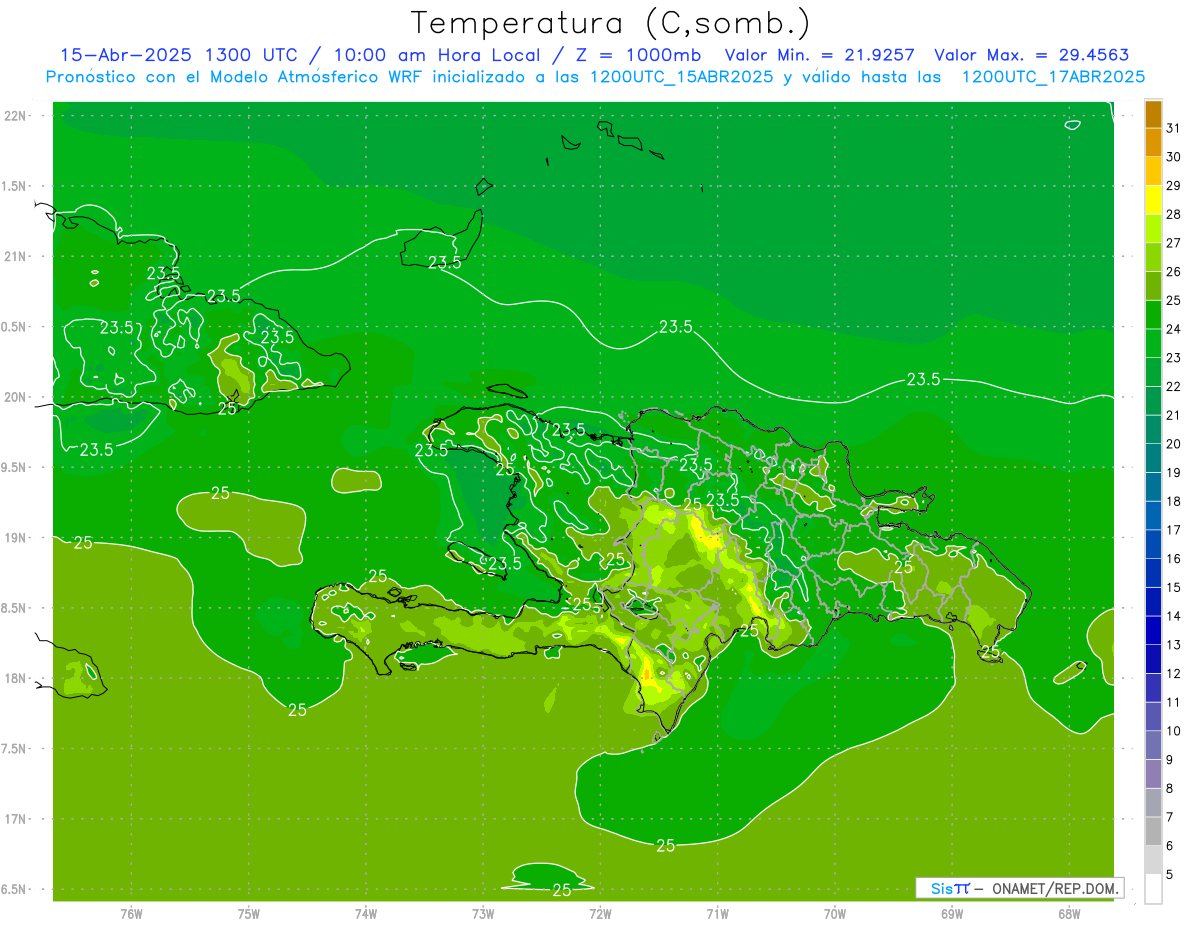Click the legend value 5
This screenshot has width=1200, height=927.
pyautogui.click(x=1169, y=875)
